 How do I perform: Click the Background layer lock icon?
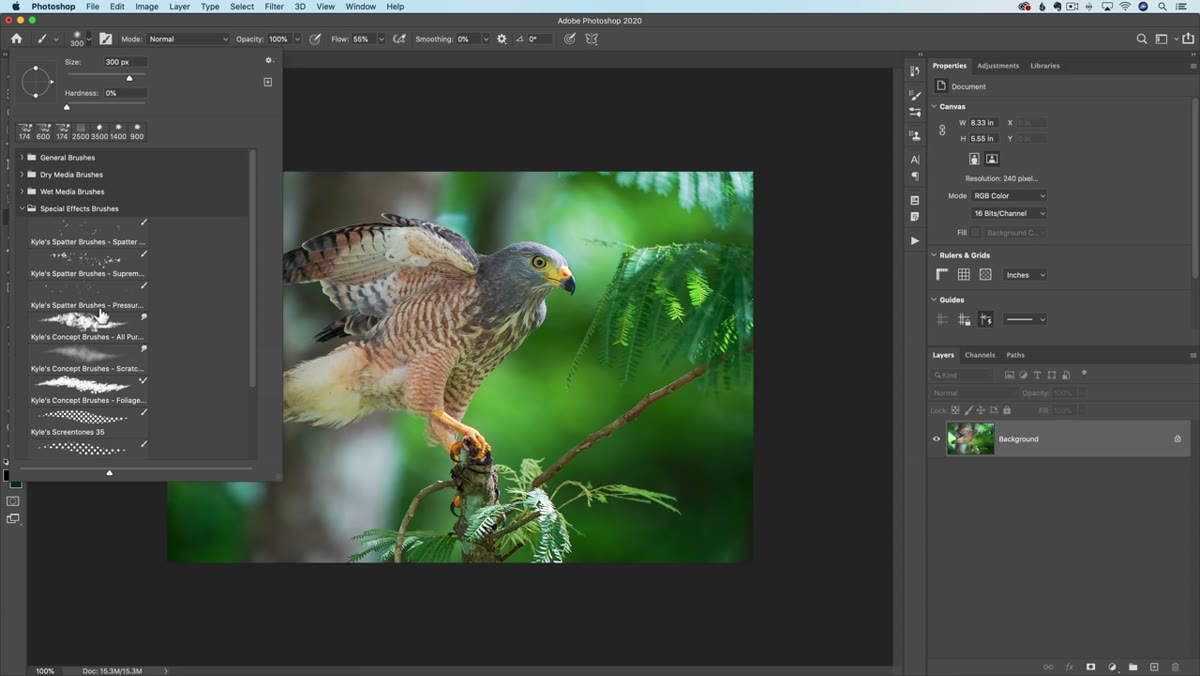(1177, 439)
